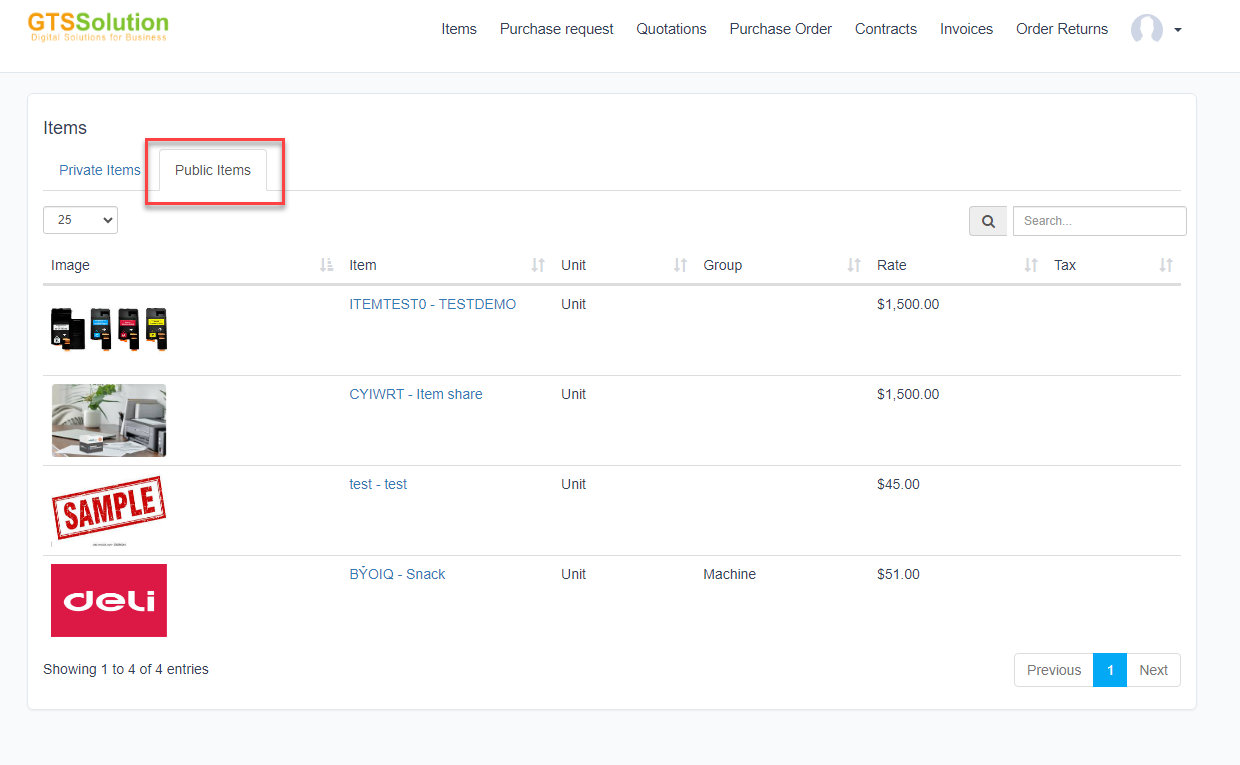Sort table by Tax column icon
This screenshot has width=1240, height=765.
[1166, 265]
